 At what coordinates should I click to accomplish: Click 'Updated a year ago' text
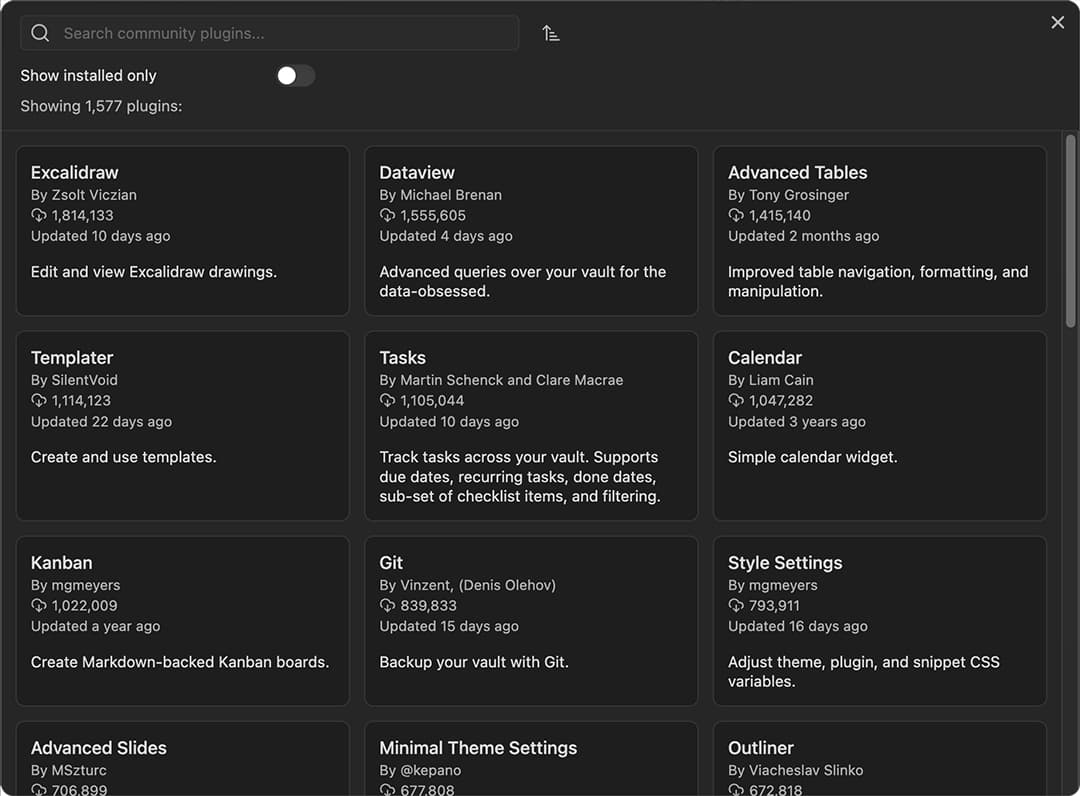(x=96, y=627)
